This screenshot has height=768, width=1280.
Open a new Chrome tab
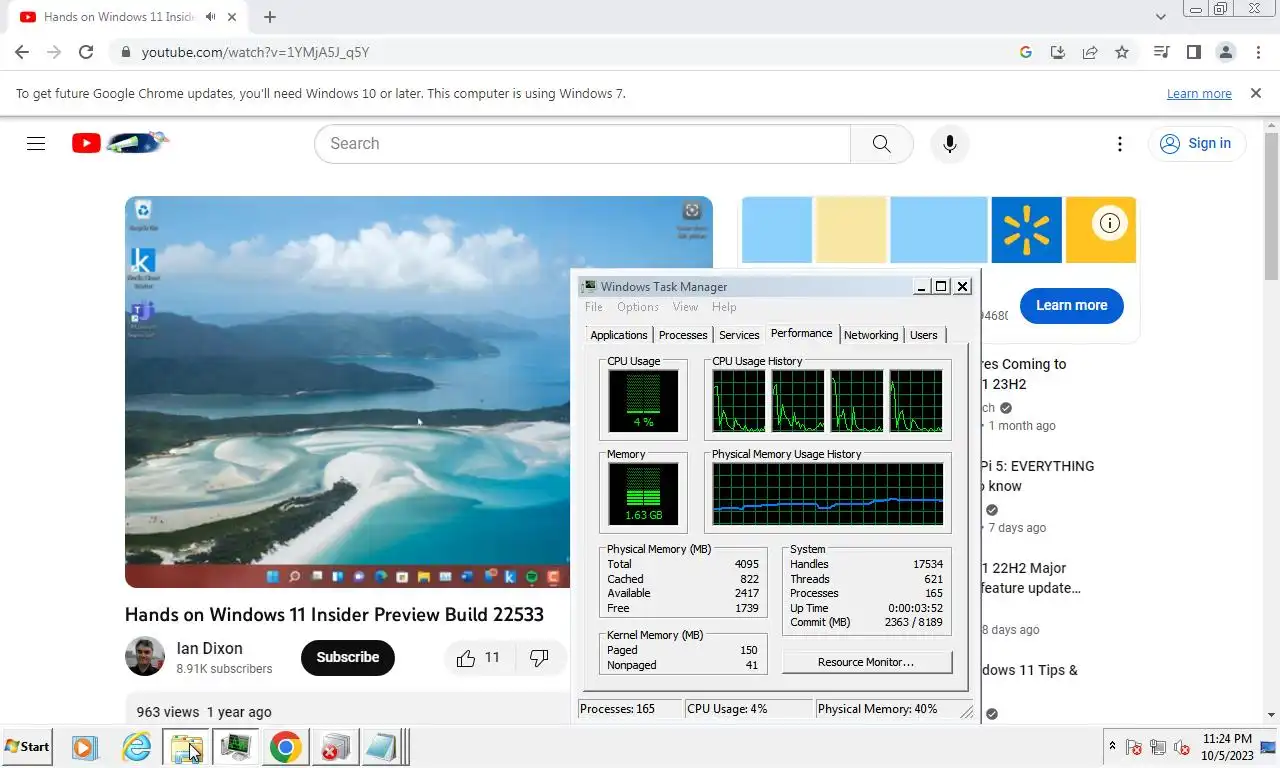(270, 17)
